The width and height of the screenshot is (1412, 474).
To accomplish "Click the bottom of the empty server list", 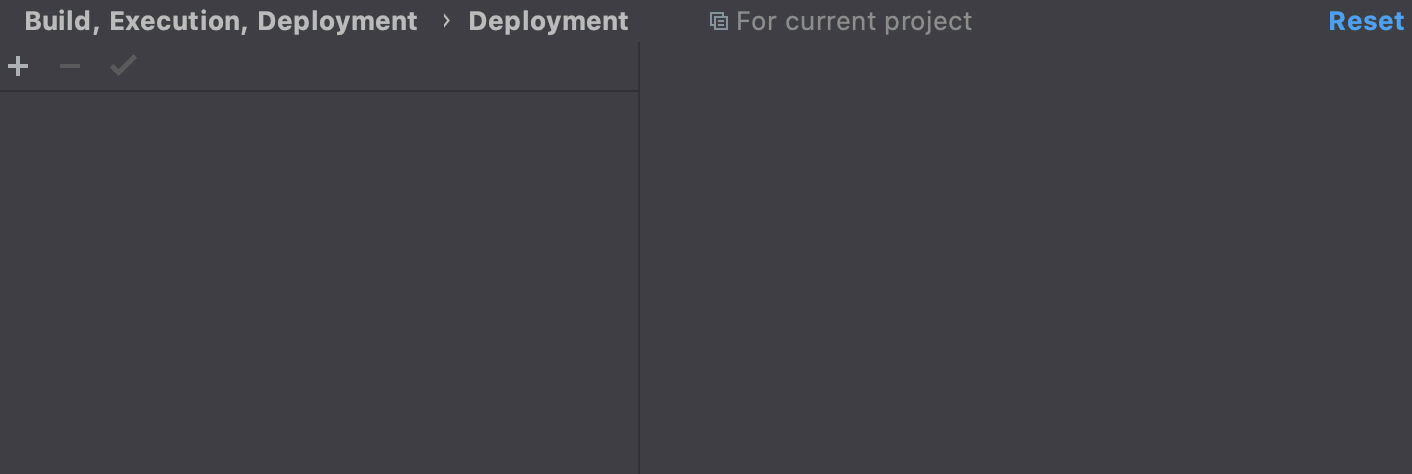I will 318,455.
